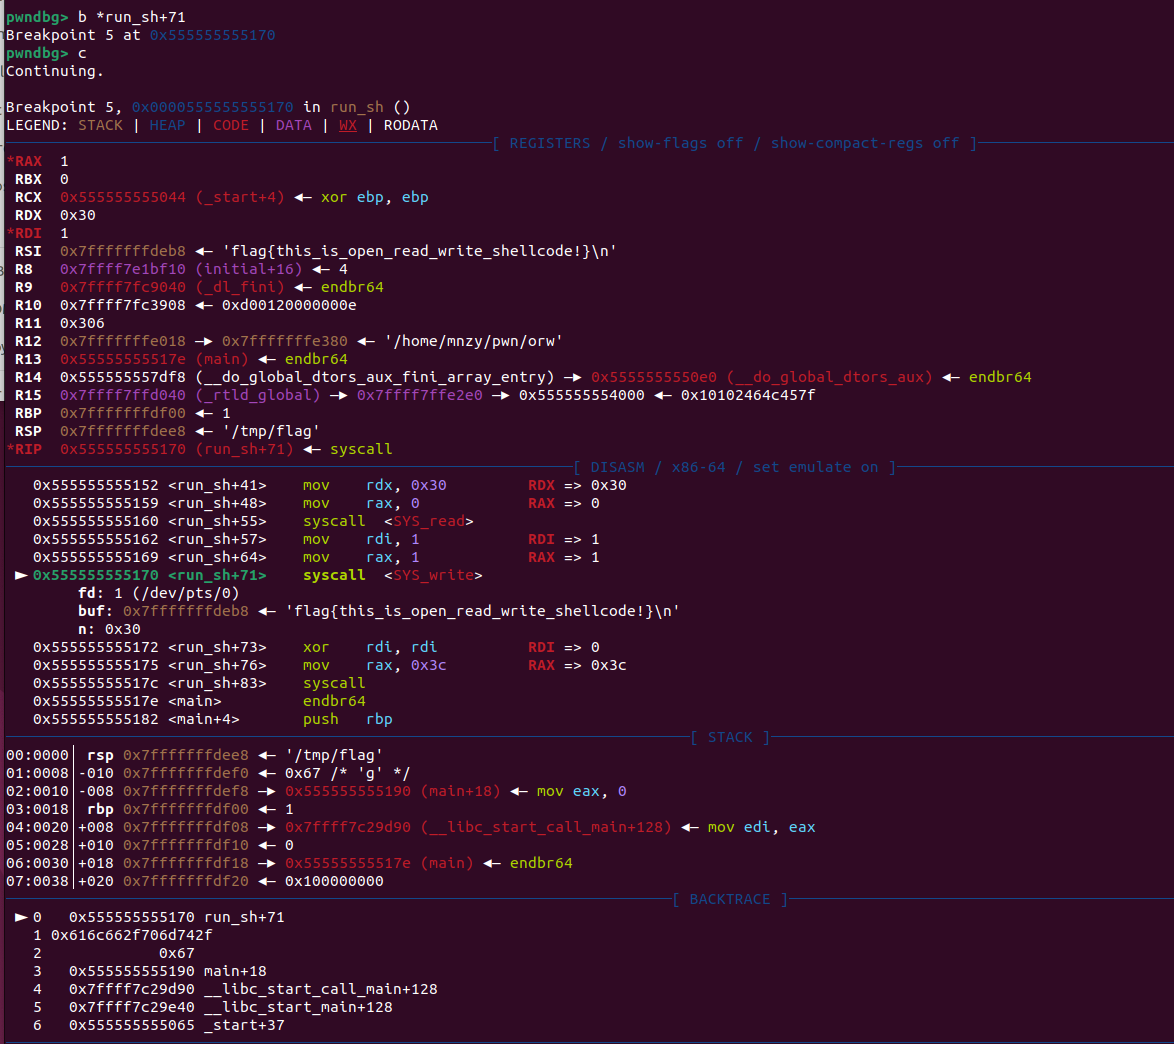Click backtrace frame 6 _start+37
This screenshot has height=1044, width=1174.
pos(159,1025)
